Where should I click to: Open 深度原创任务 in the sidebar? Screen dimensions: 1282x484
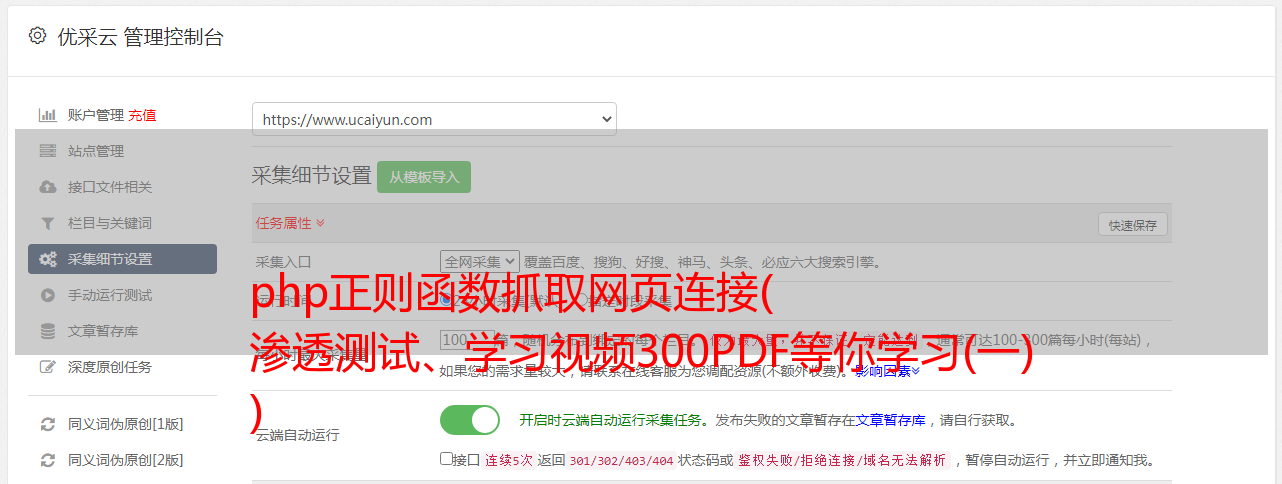(110, 367)
